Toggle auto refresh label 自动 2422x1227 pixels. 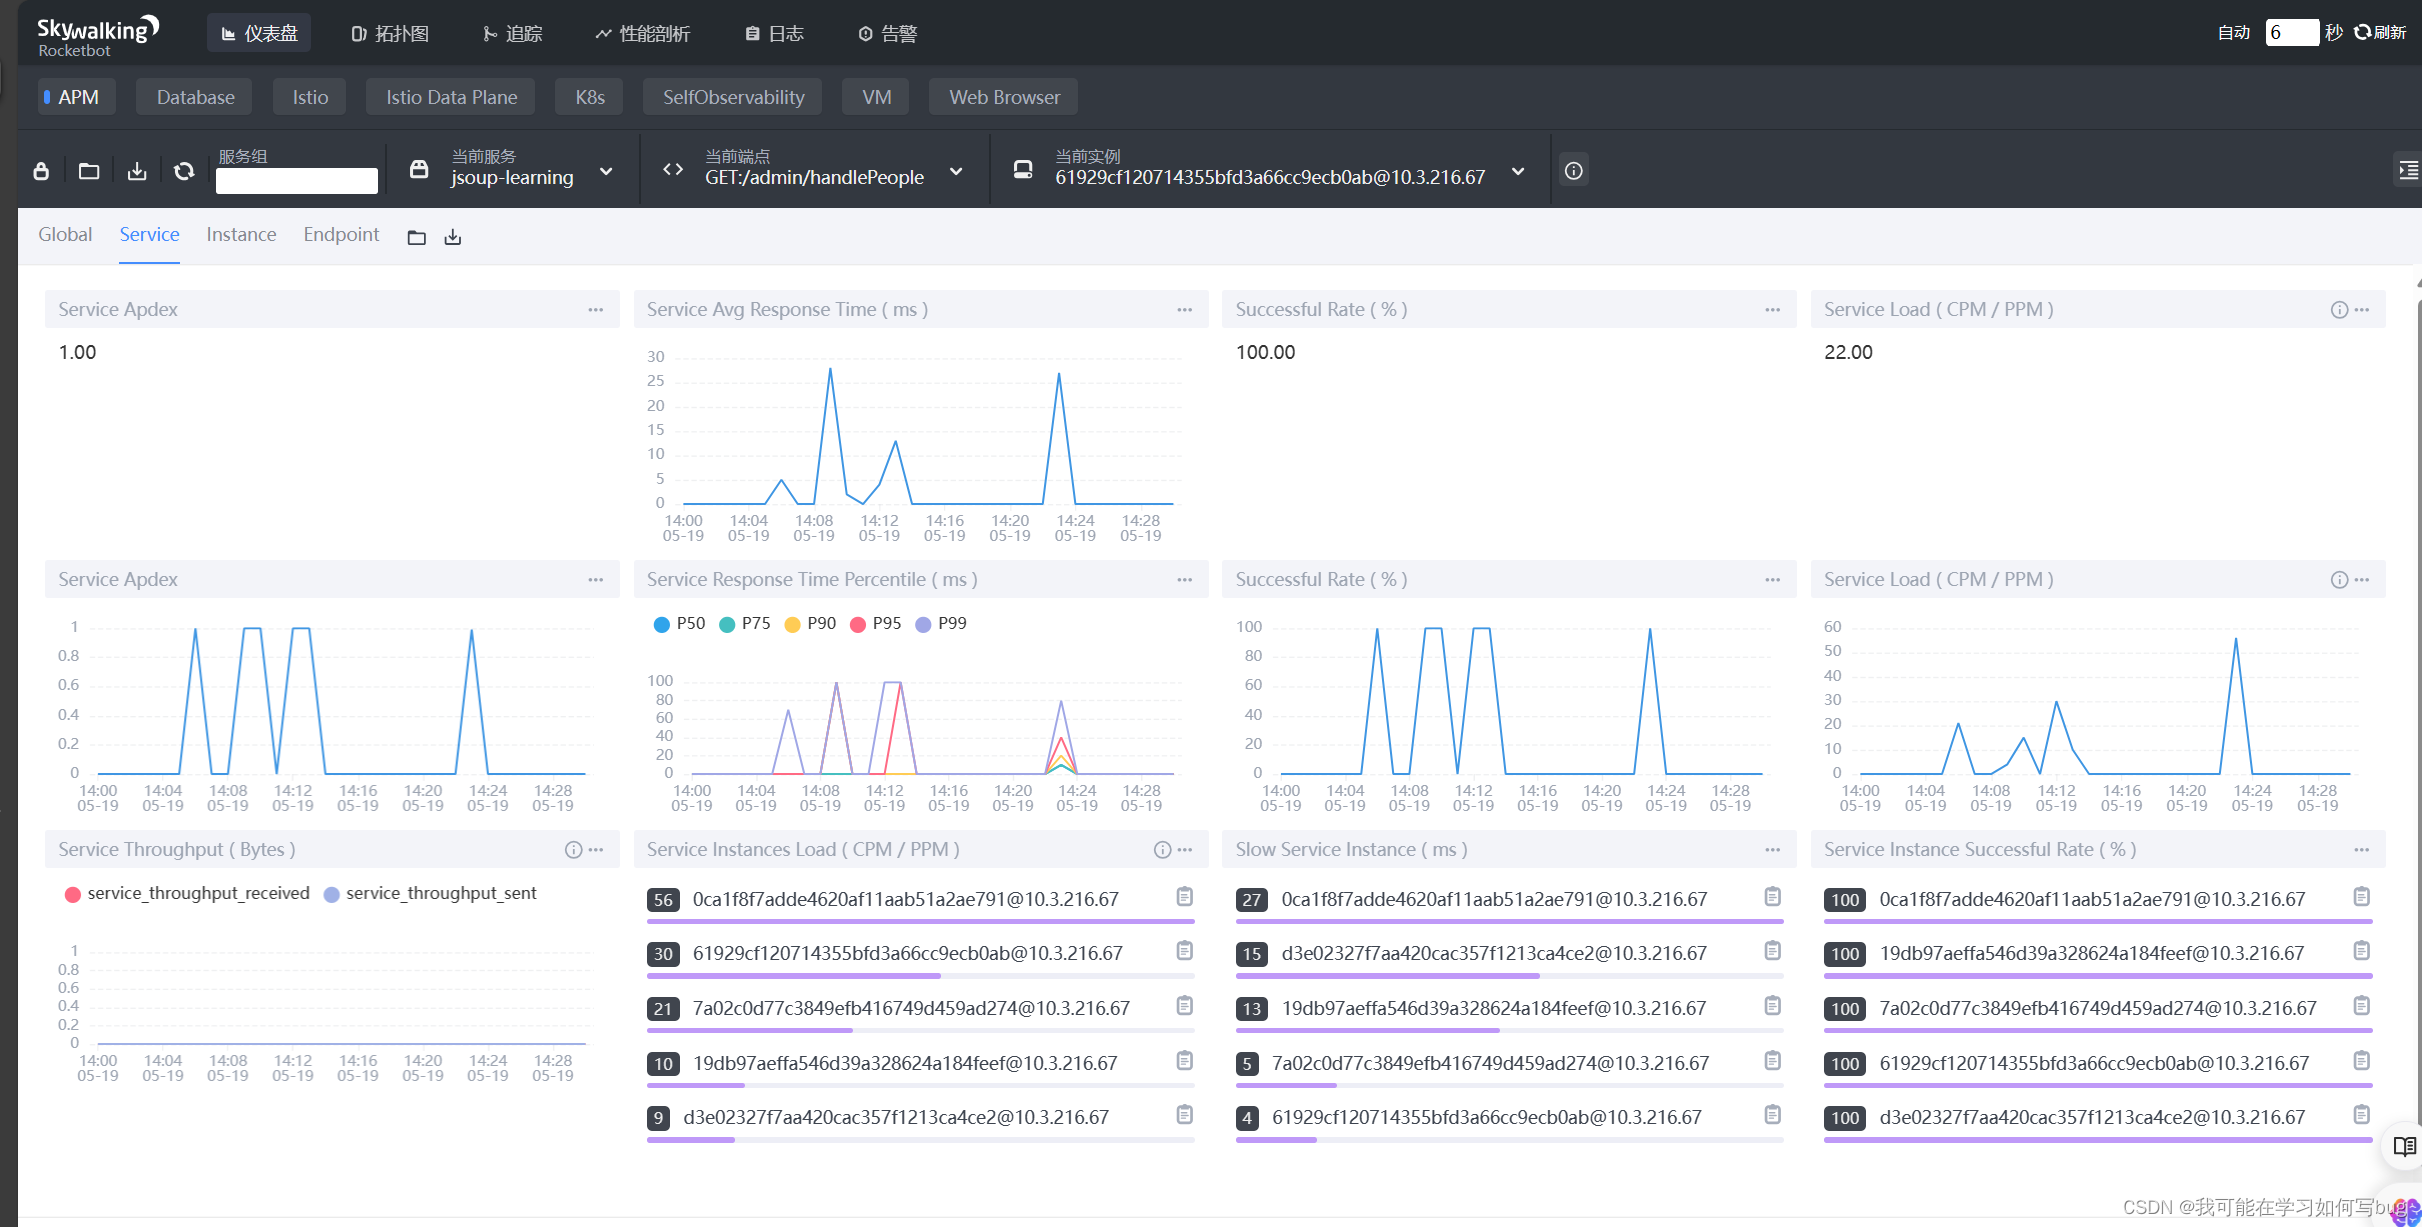pyautogui.click(x=2233, y=33)
